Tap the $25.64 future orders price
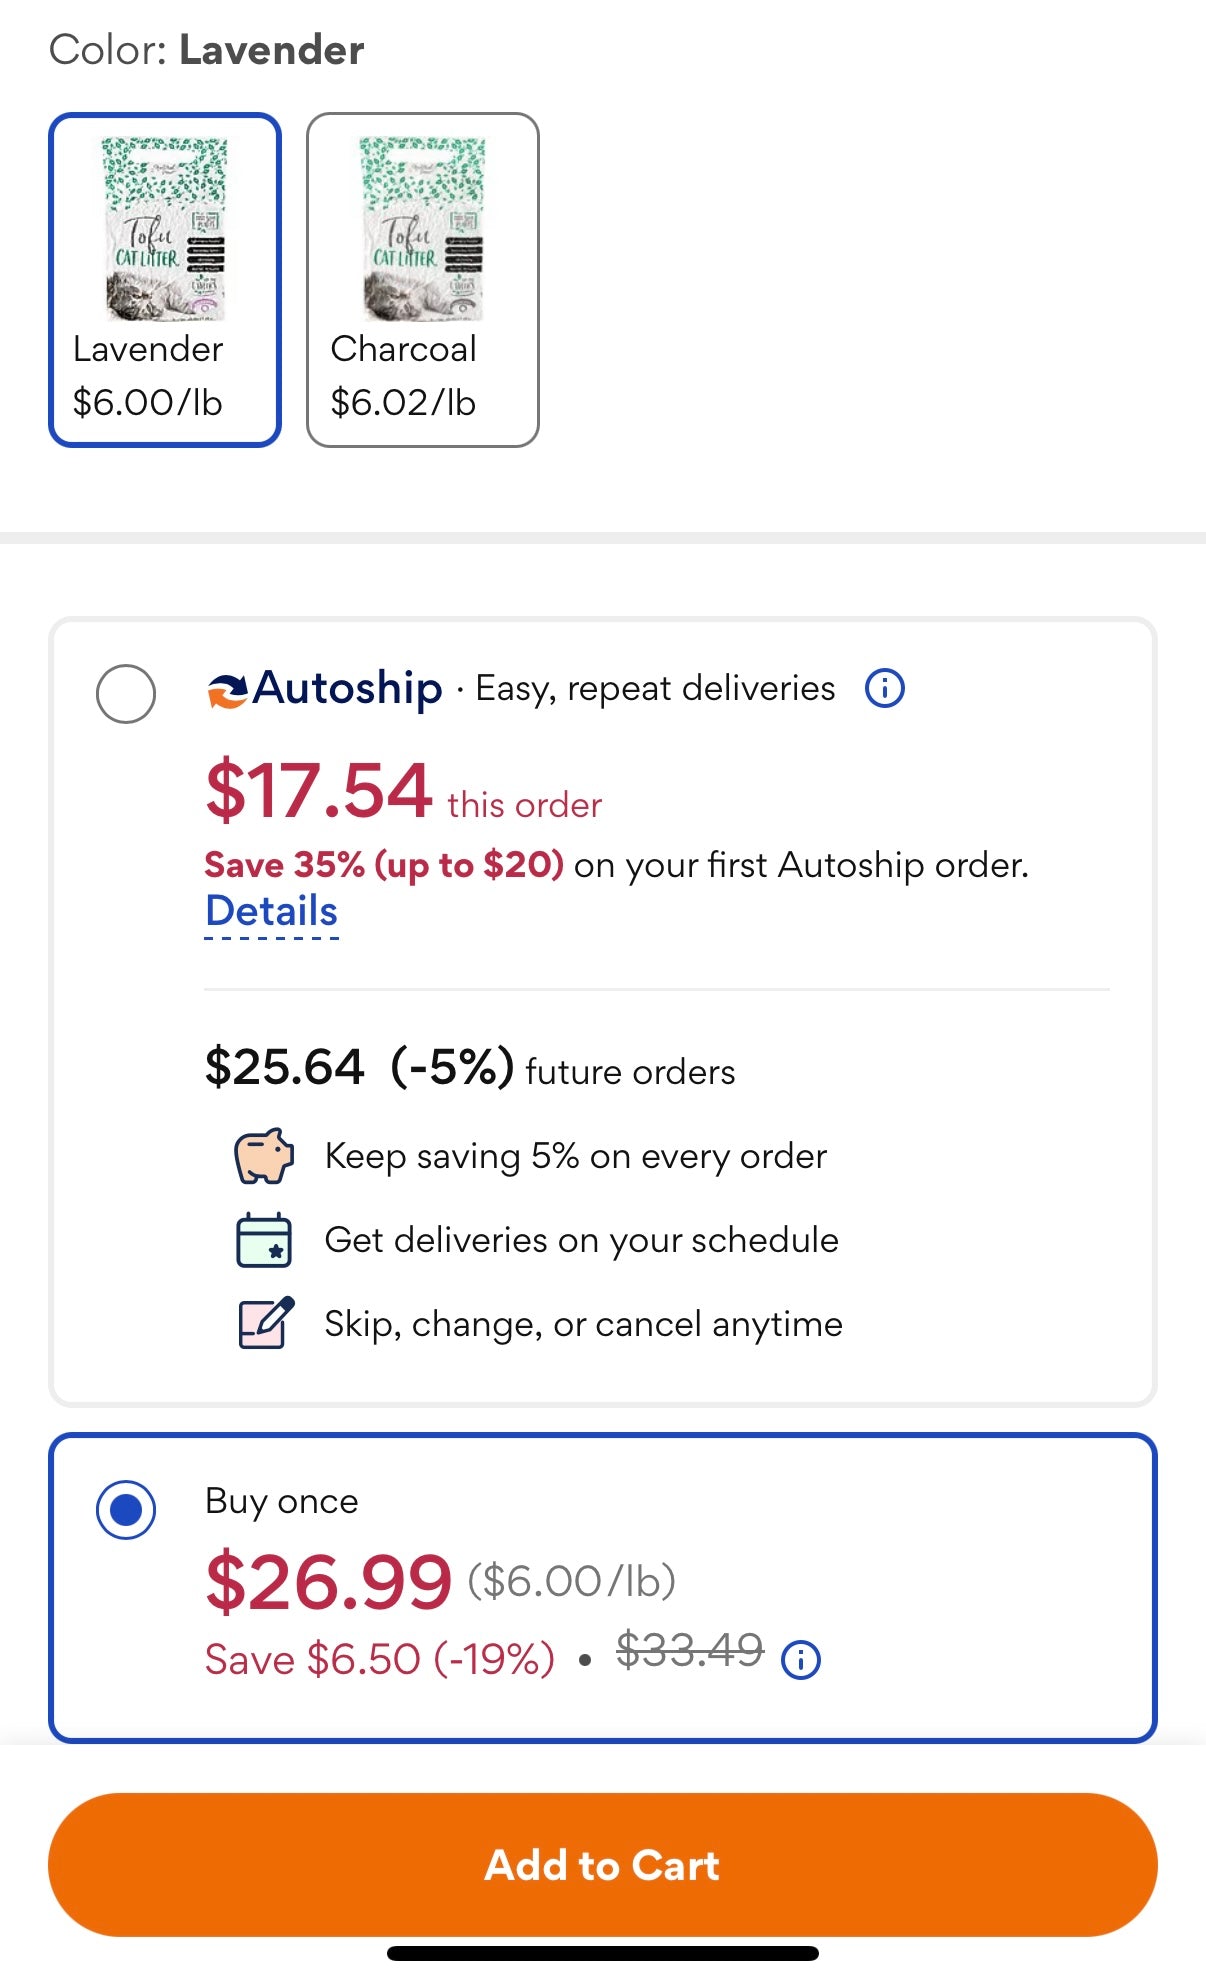Image resolution: width=1206 pixels, height=1984 pixels. [284, 1067]
